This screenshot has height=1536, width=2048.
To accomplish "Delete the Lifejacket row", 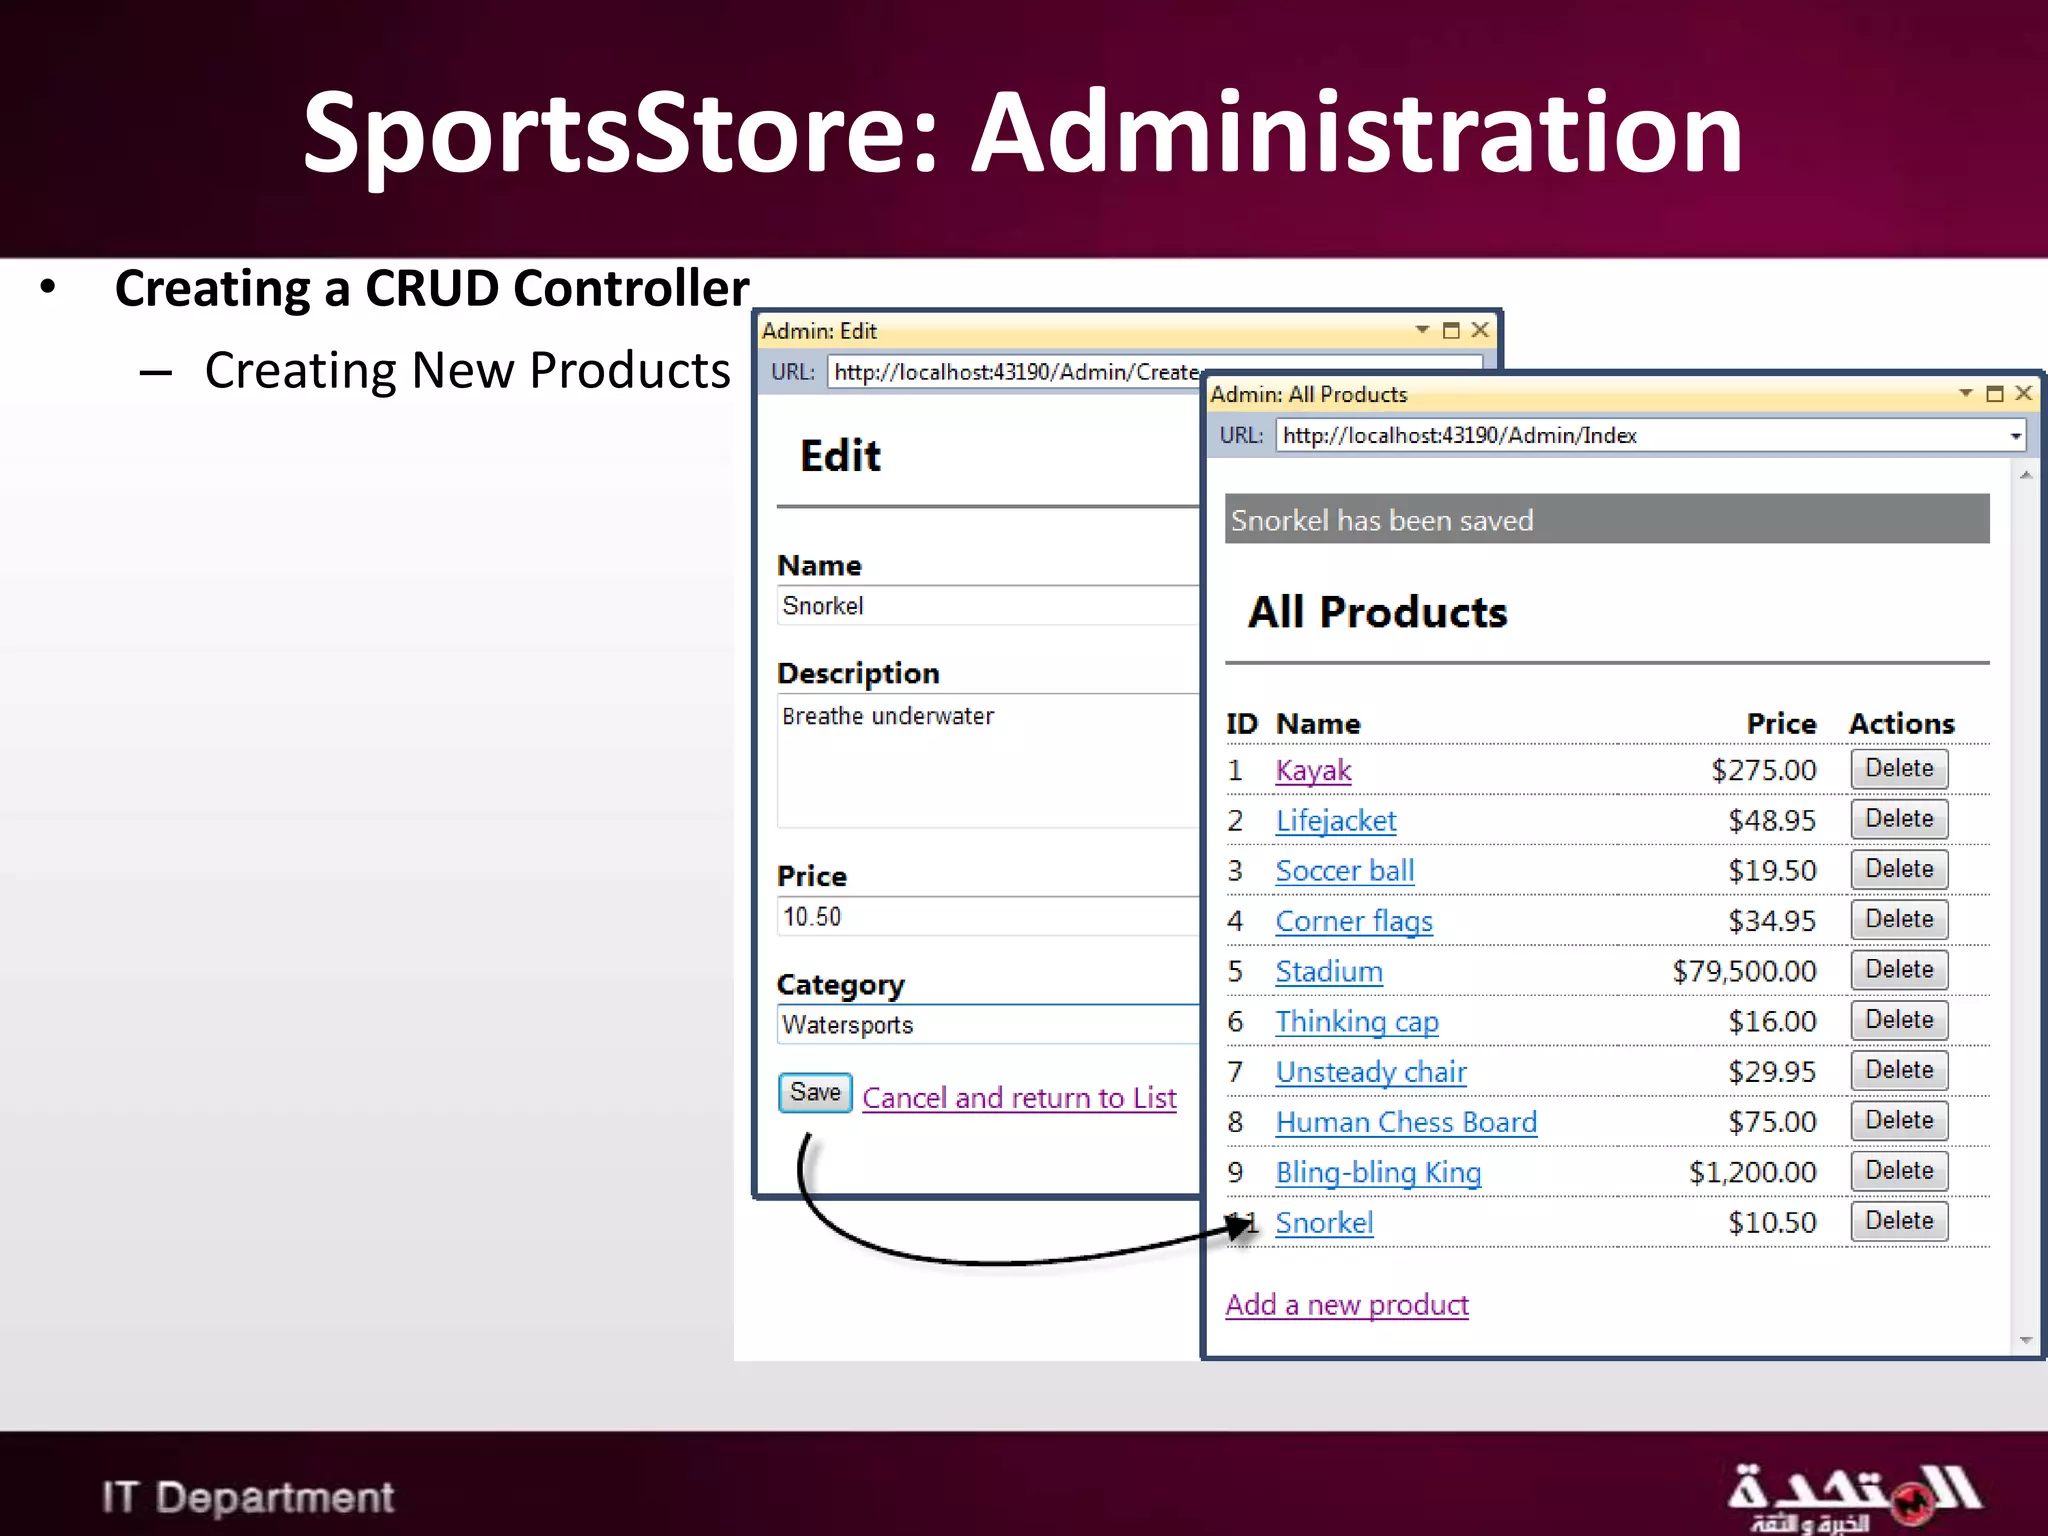I will pyautogui.click(x=1899, y=819).
